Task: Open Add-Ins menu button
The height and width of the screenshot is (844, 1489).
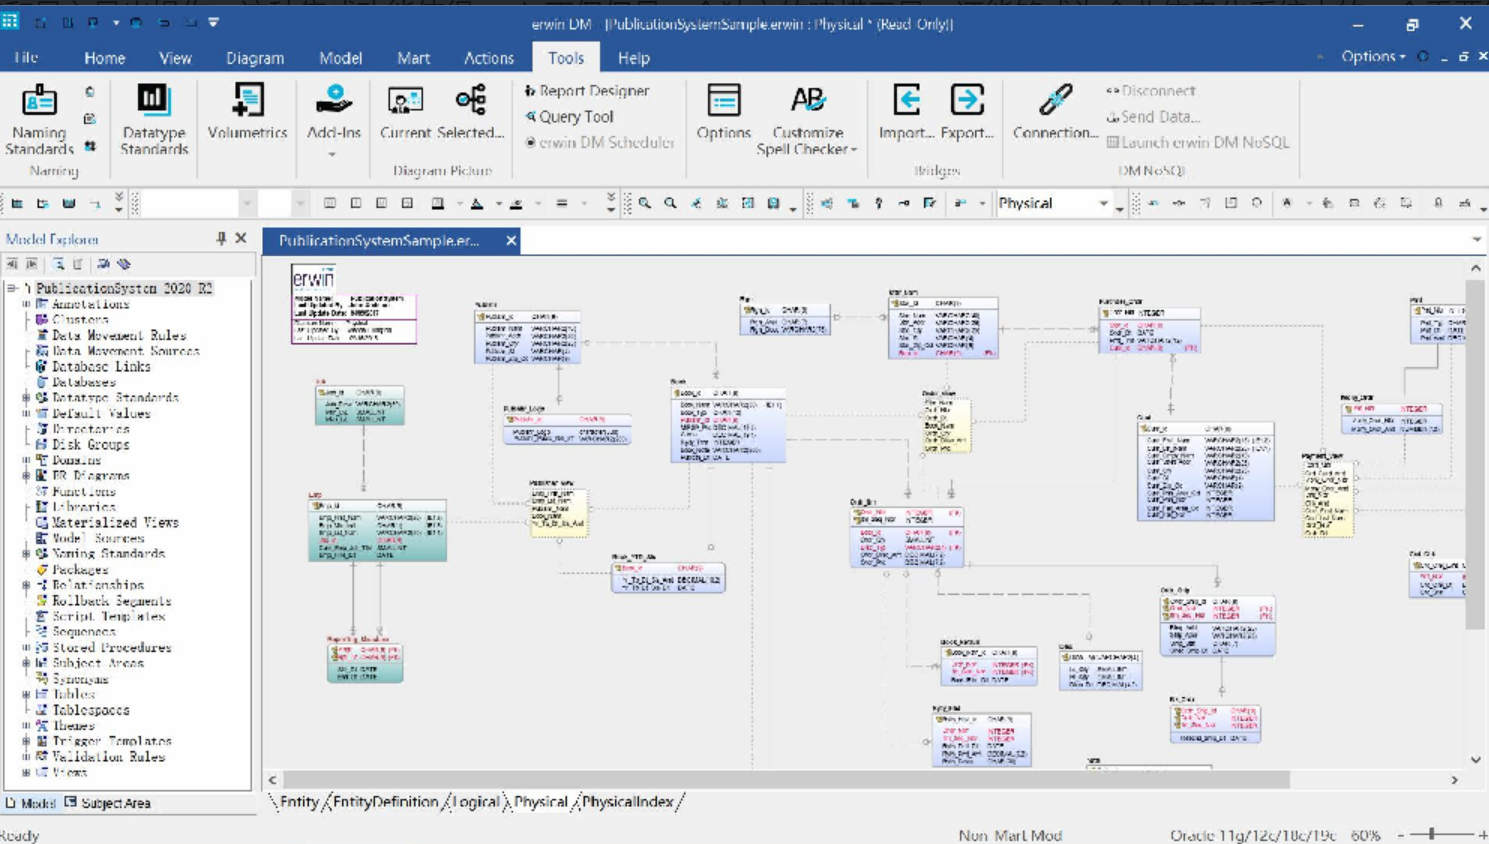Action: pos(333,120)
